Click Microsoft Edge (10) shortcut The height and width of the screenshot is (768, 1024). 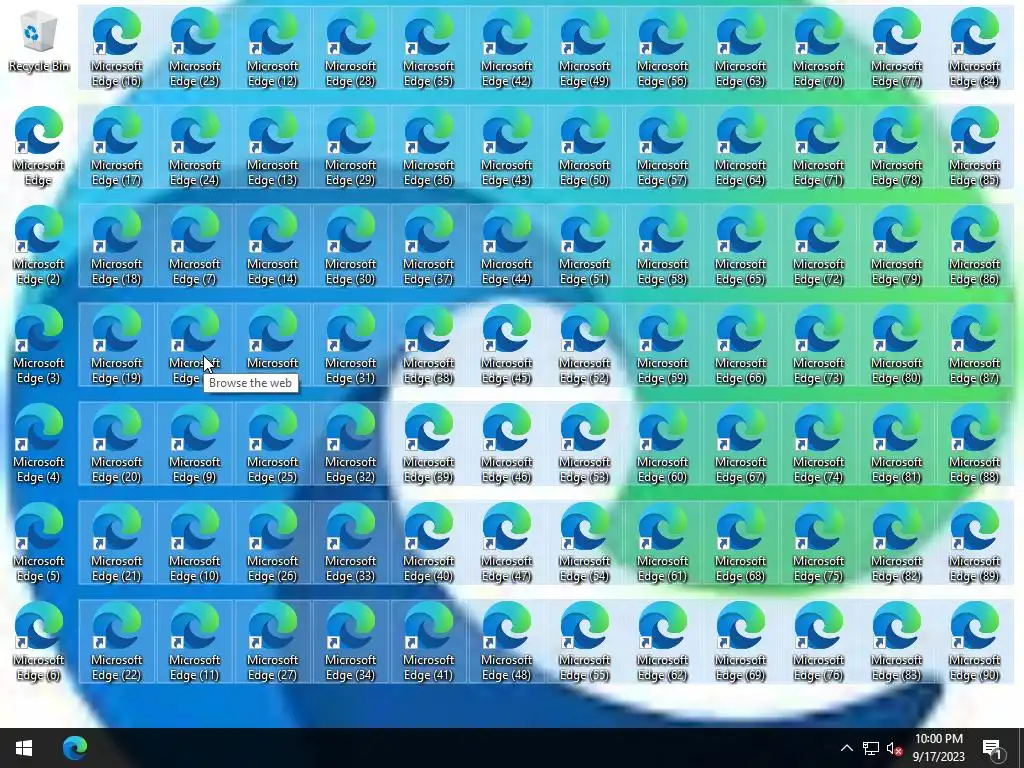point(195,543)
